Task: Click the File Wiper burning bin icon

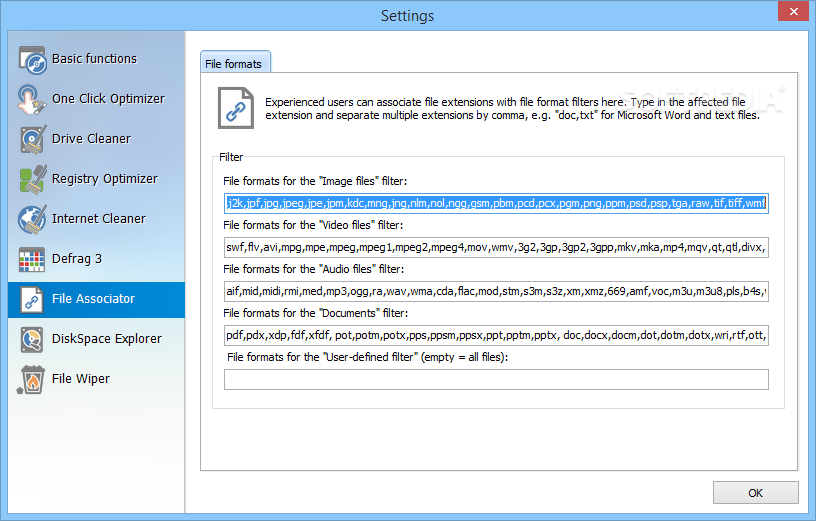Action: coord(31,379)
